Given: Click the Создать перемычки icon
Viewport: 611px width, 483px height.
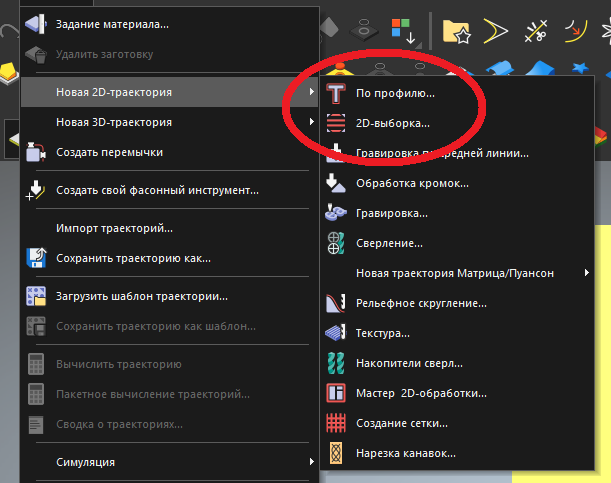Looking at the screenshot, I should (x=36, y=152).
